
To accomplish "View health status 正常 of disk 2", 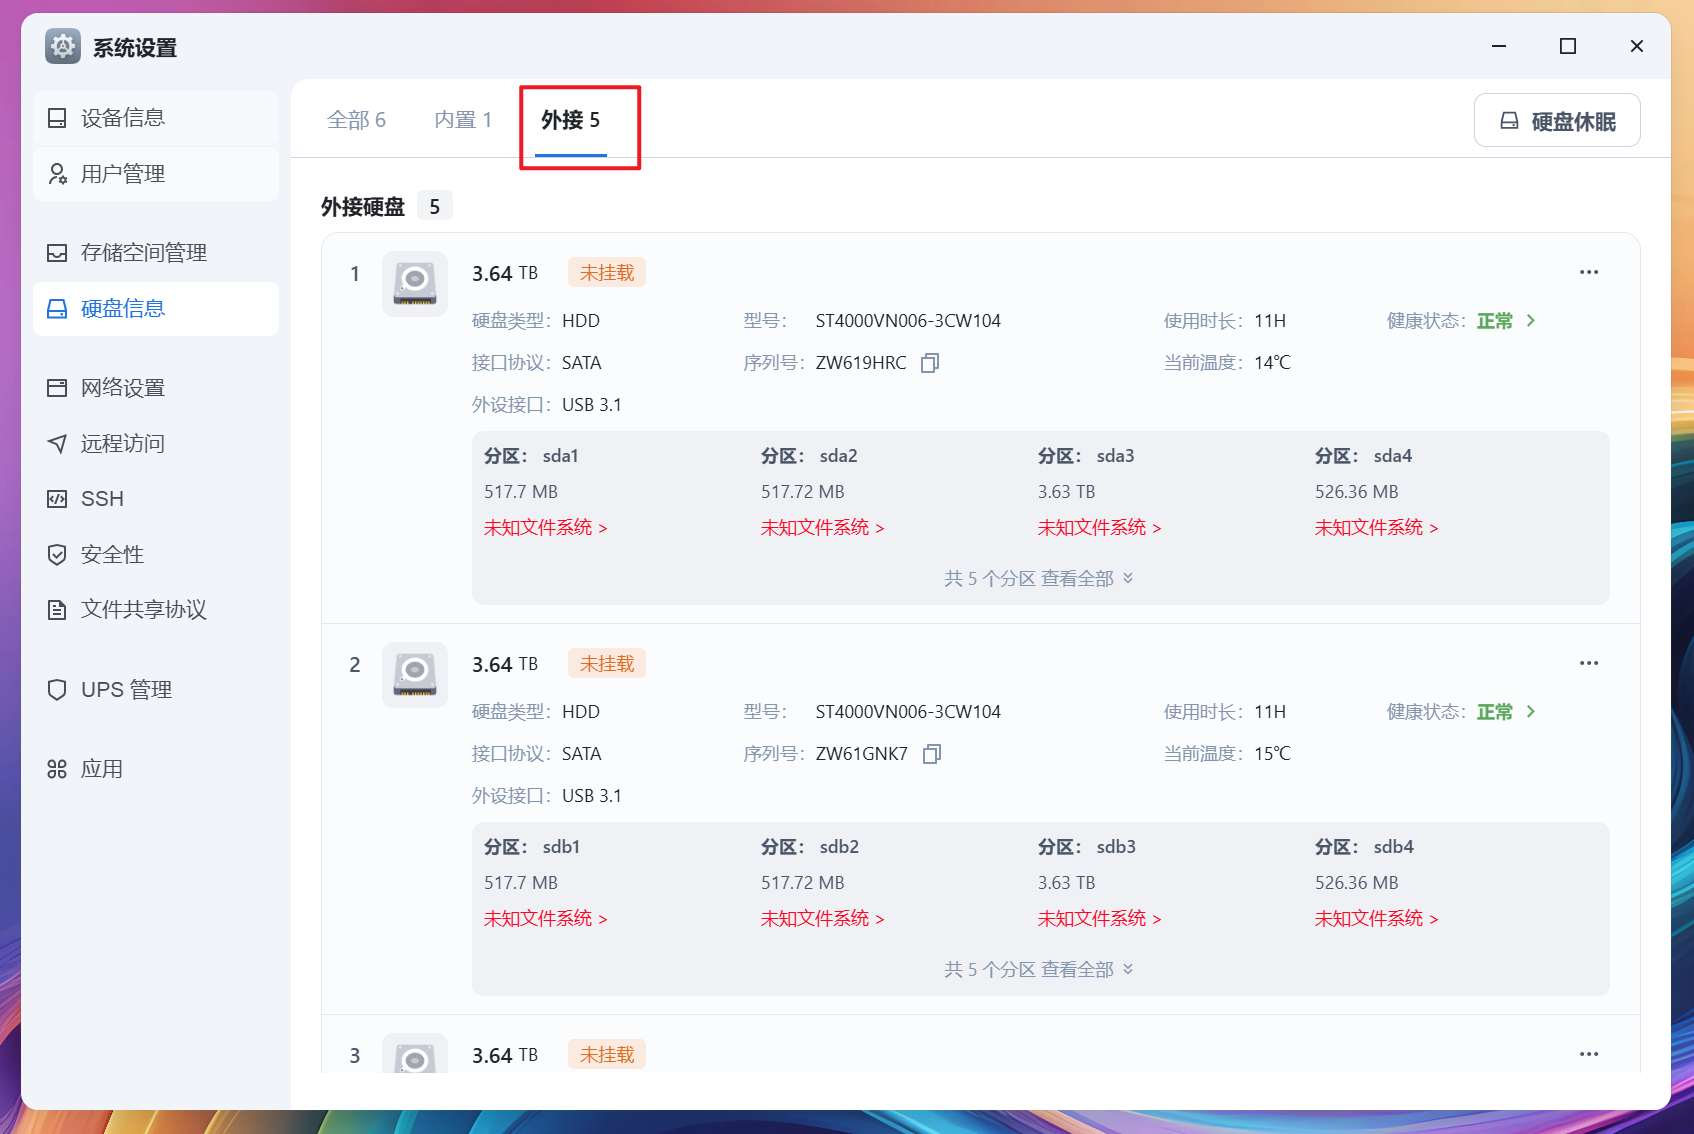I will pyautogui.click(x=1506, y=712).
